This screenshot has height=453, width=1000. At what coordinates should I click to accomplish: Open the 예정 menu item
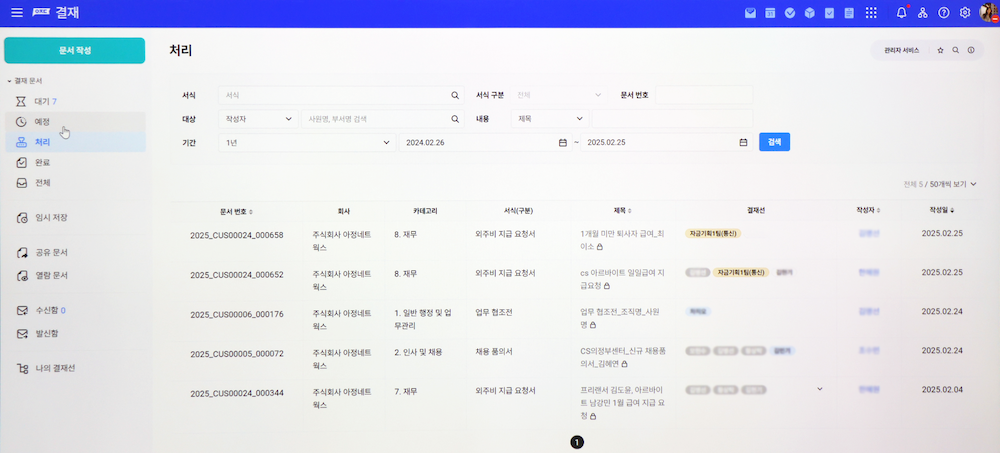(x=75, y=122)
